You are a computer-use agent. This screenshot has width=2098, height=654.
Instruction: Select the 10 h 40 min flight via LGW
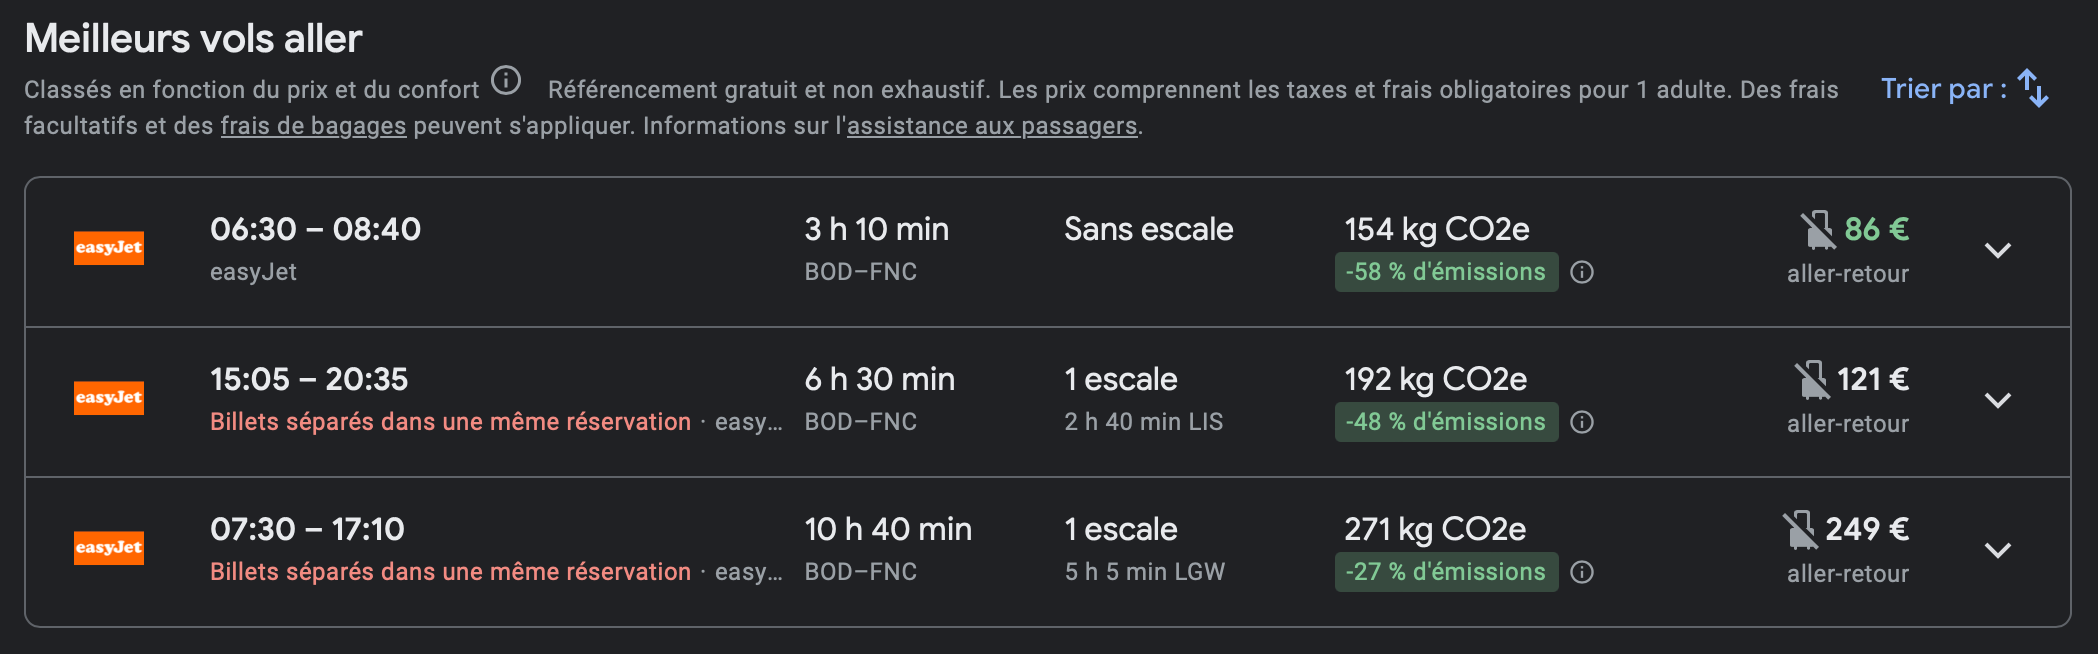[887, 530]
